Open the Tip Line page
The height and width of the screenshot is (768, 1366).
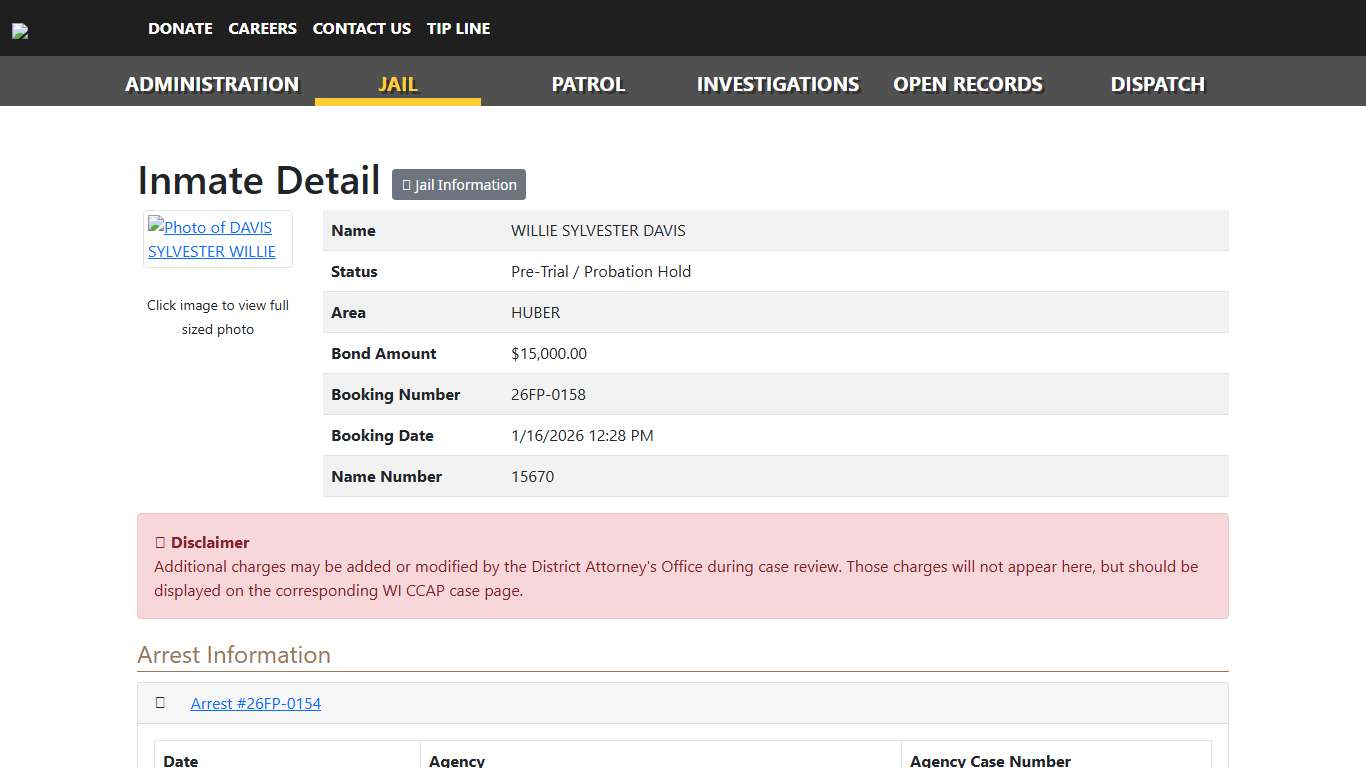[x=458, y=29]
